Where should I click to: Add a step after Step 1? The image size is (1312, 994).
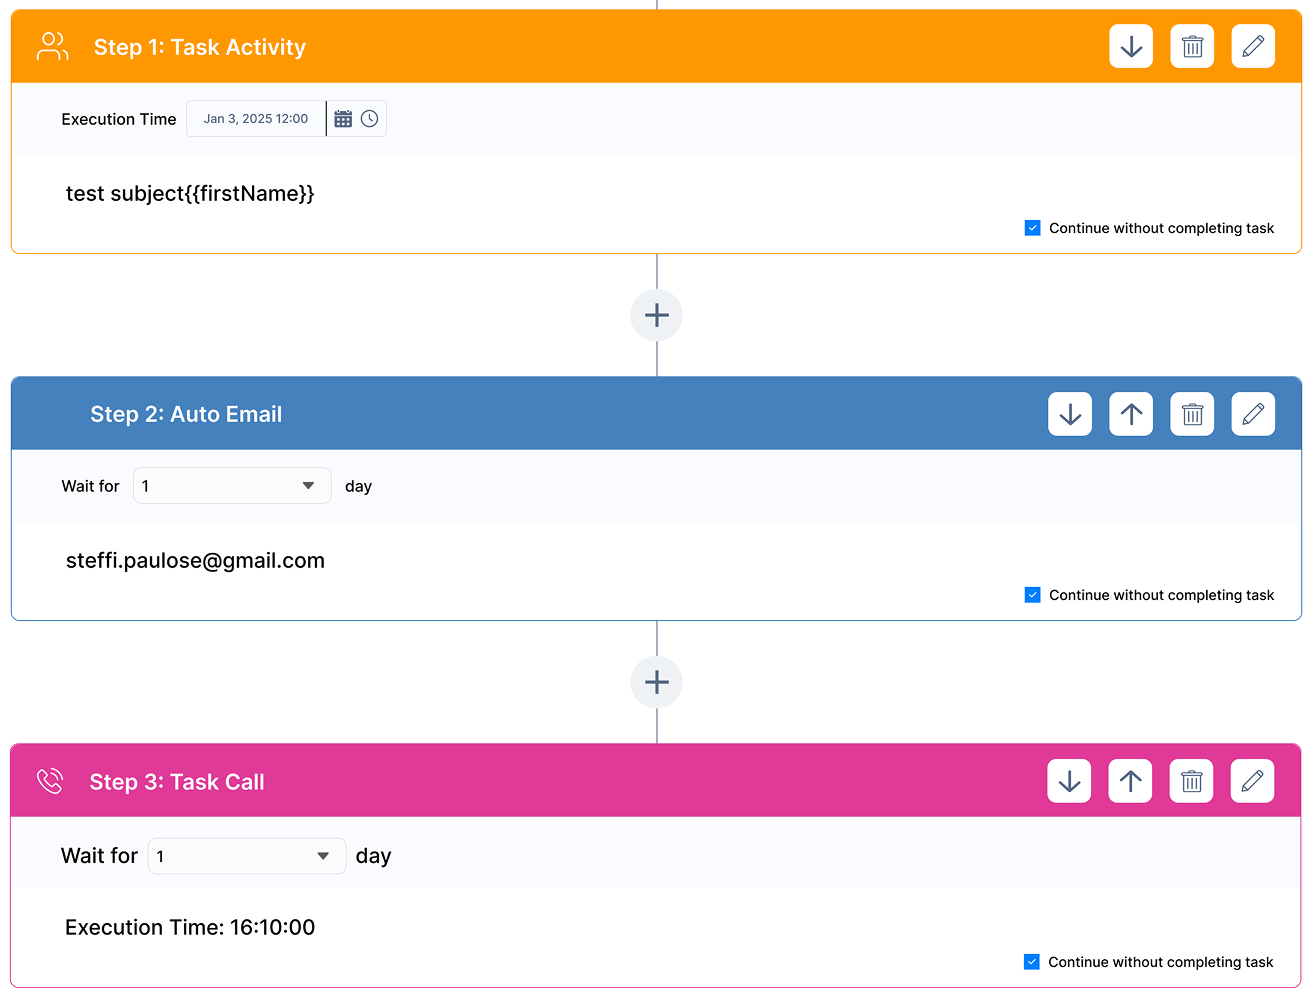[656, 315]
